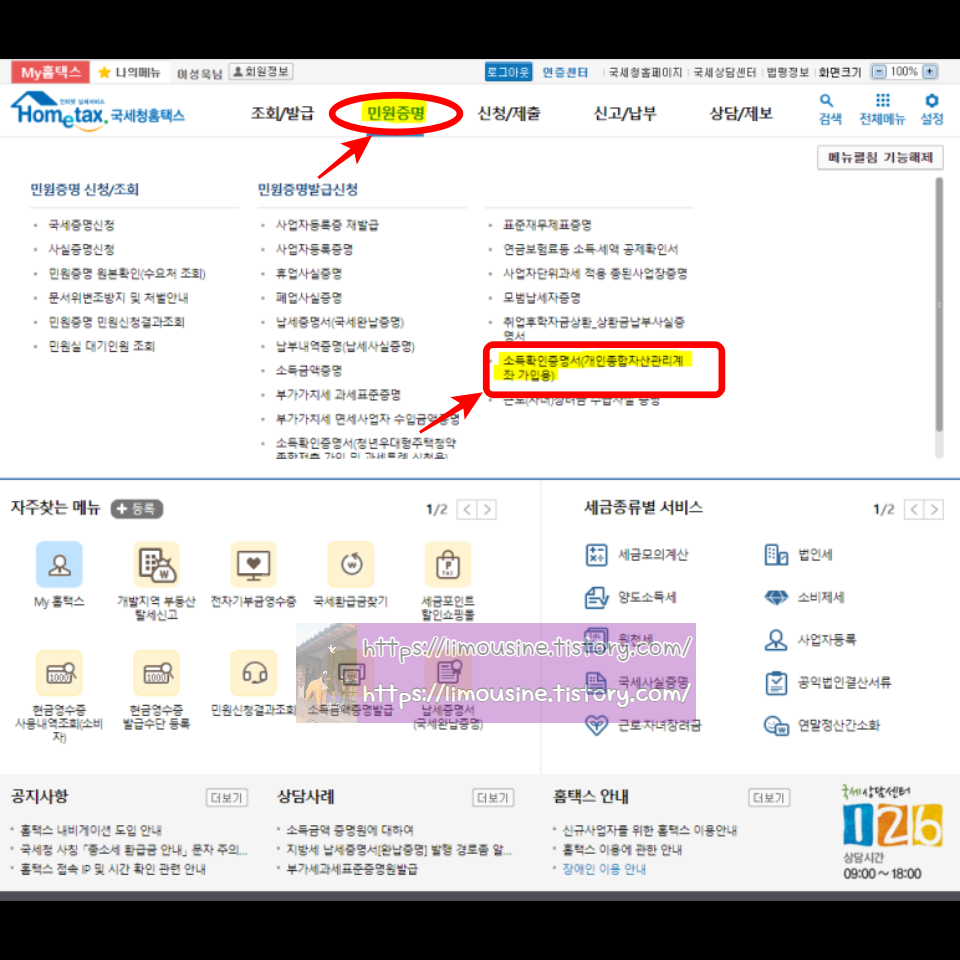Select 소득확인증명서(개인종합자산관리계좌 가입용)
This screenshot has height=960, width=960.
click(x=593, y=367)
